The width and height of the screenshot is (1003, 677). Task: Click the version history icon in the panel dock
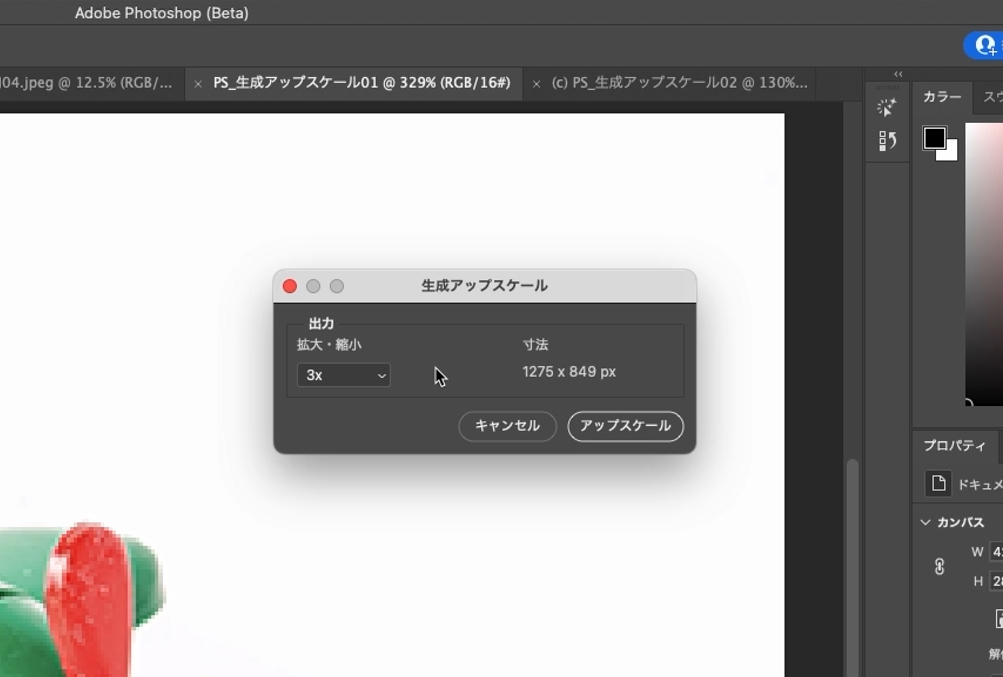886,140
